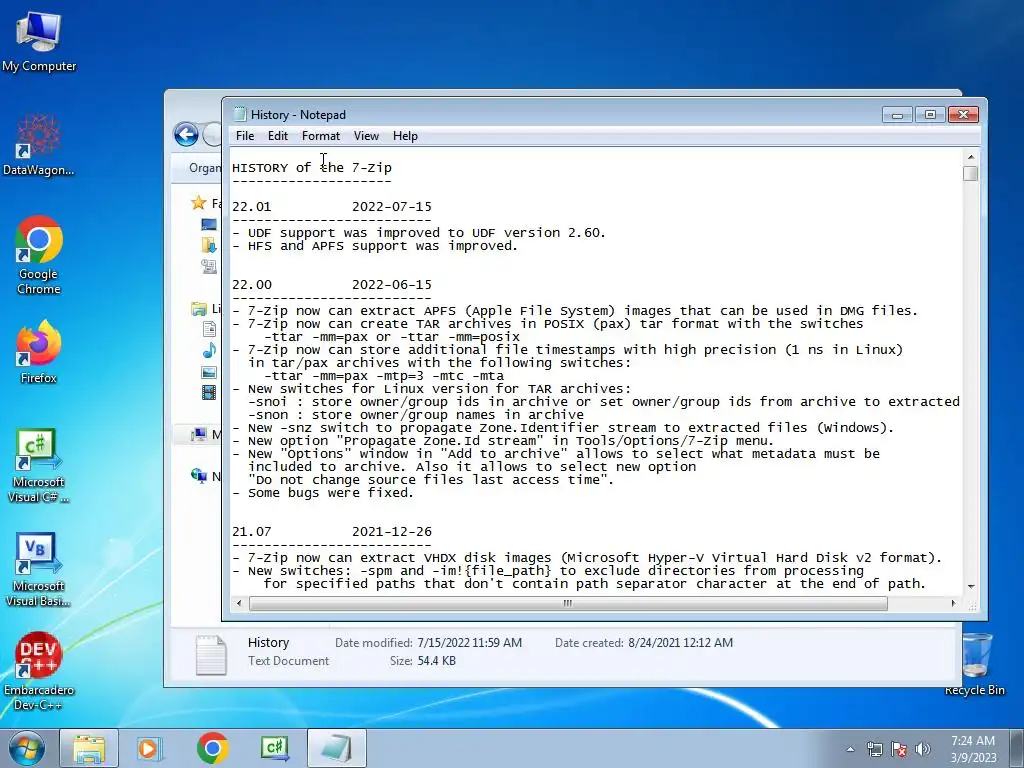Select the videos library film icon

(209, 392)
